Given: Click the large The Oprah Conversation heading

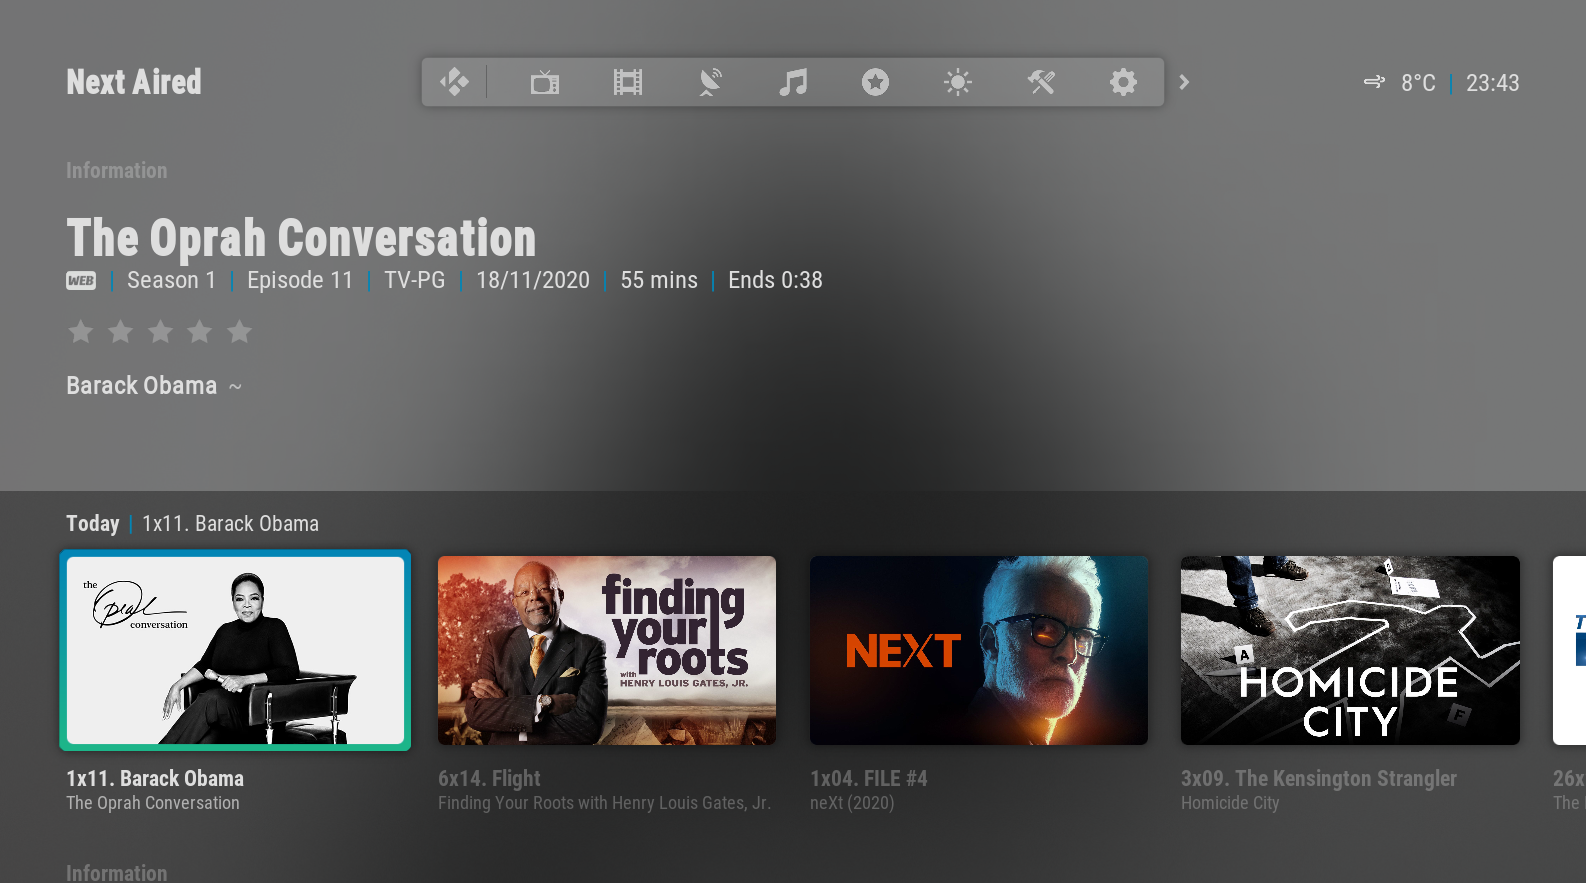Looking at the screenshot, I should (x=301, y=238).
